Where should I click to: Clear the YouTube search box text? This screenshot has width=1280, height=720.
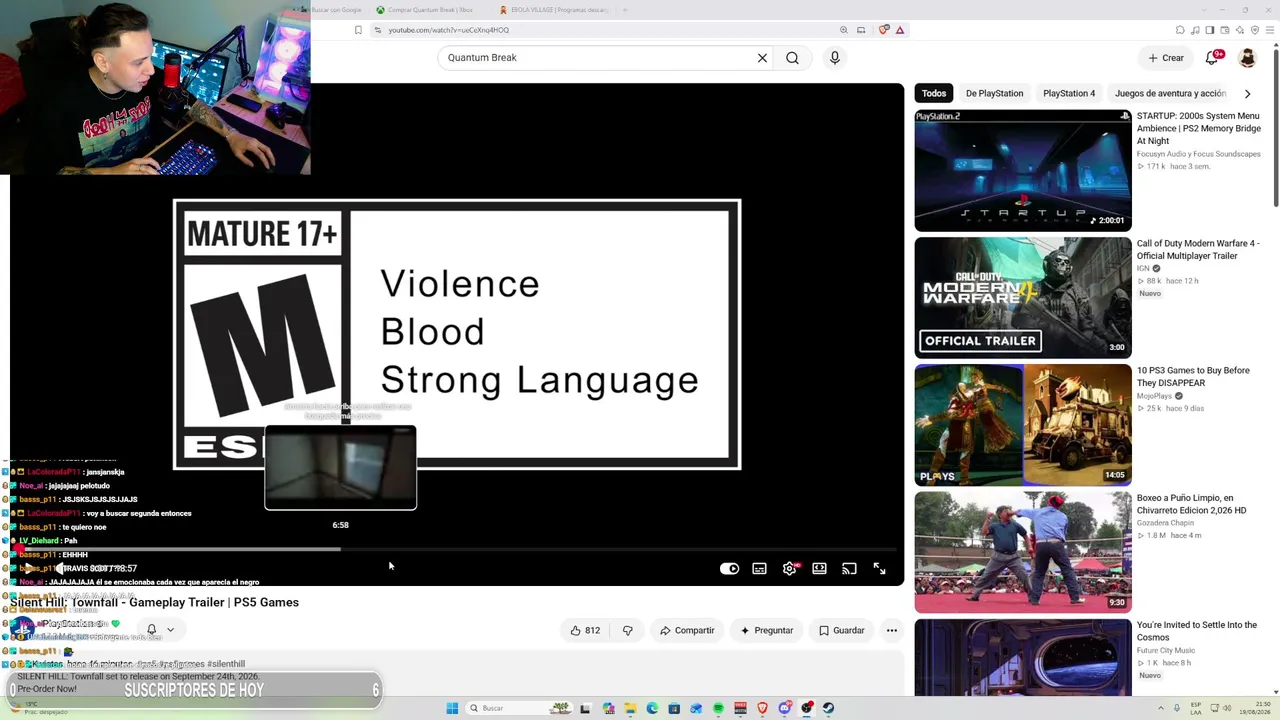[762, 58]
